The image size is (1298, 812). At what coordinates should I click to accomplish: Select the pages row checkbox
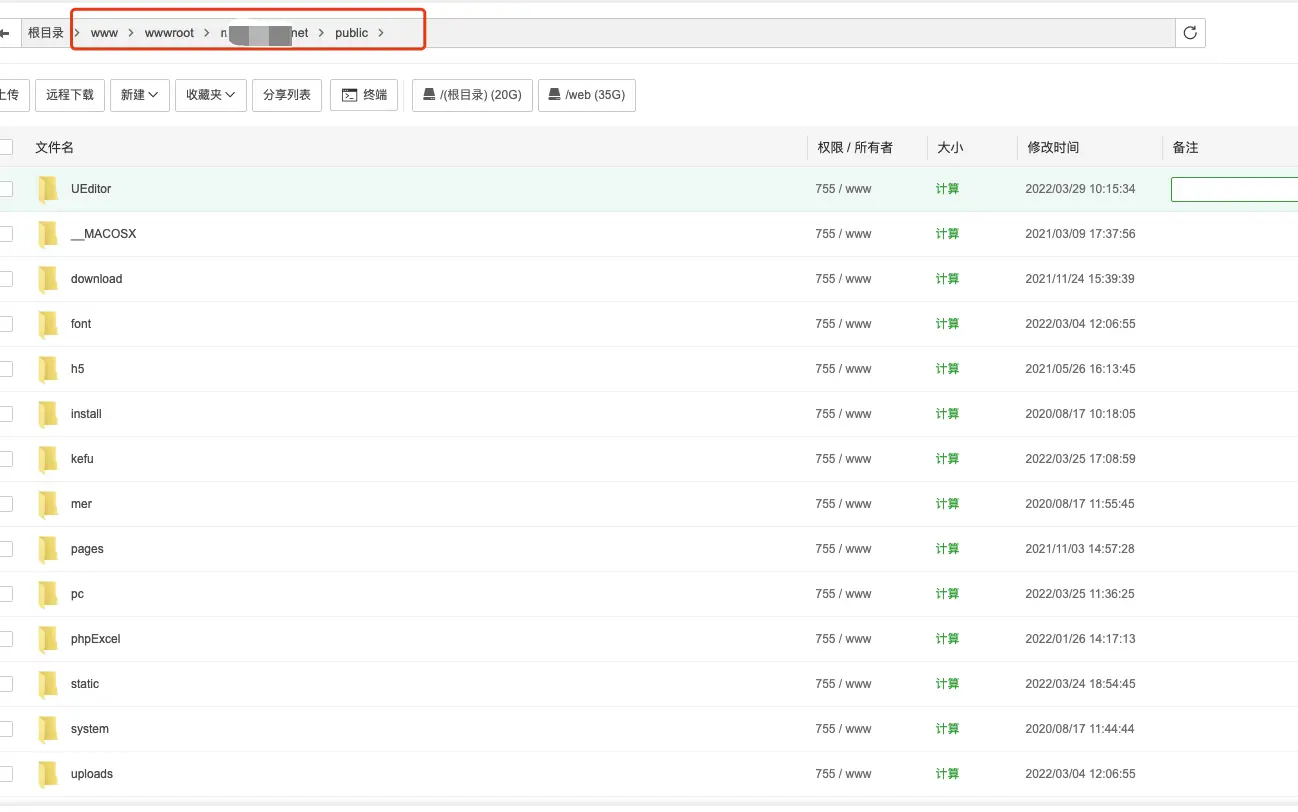click(6, 549)
